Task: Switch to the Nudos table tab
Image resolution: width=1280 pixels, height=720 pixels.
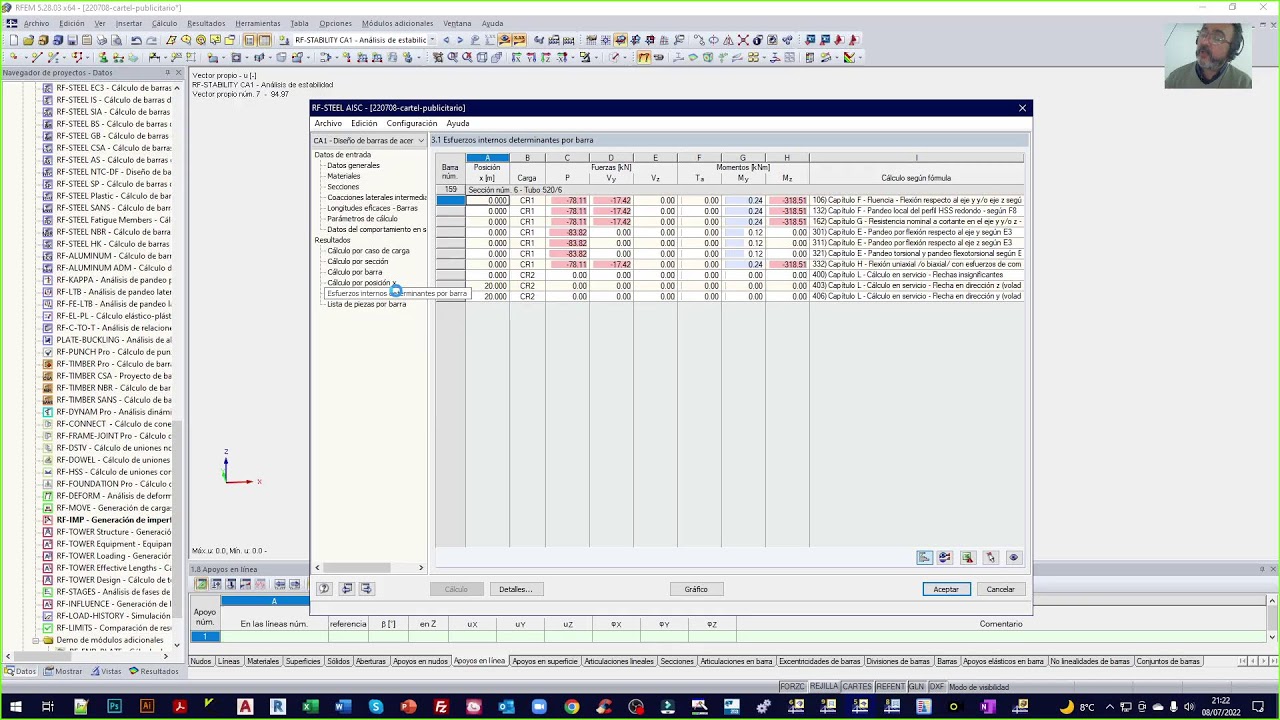Action: coord(201,661)
